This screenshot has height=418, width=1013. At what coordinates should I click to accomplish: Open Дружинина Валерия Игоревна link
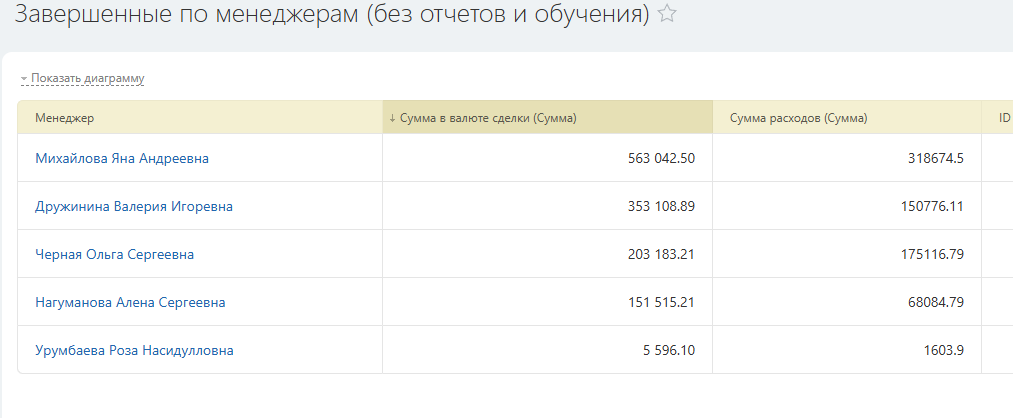pyautogui.click(x=134, y=207)
